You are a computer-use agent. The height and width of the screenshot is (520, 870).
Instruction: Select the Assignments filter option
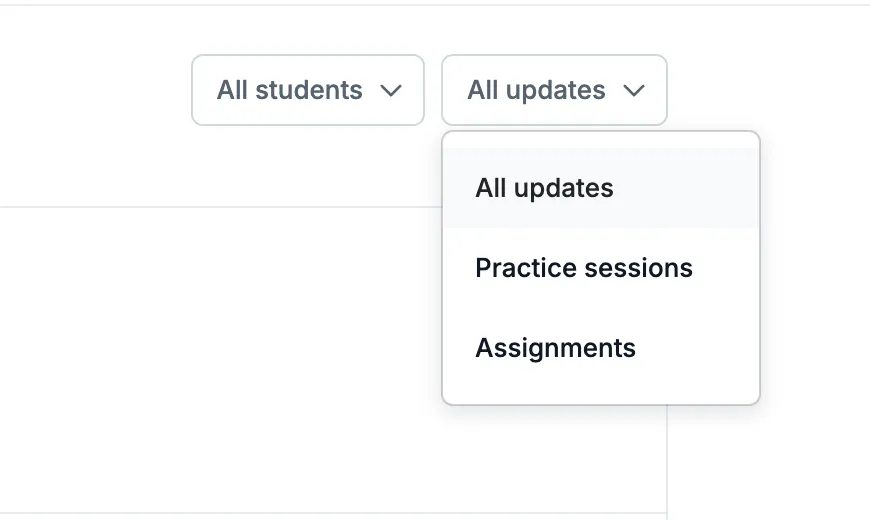pyautogui.click(x=601, y=348)
